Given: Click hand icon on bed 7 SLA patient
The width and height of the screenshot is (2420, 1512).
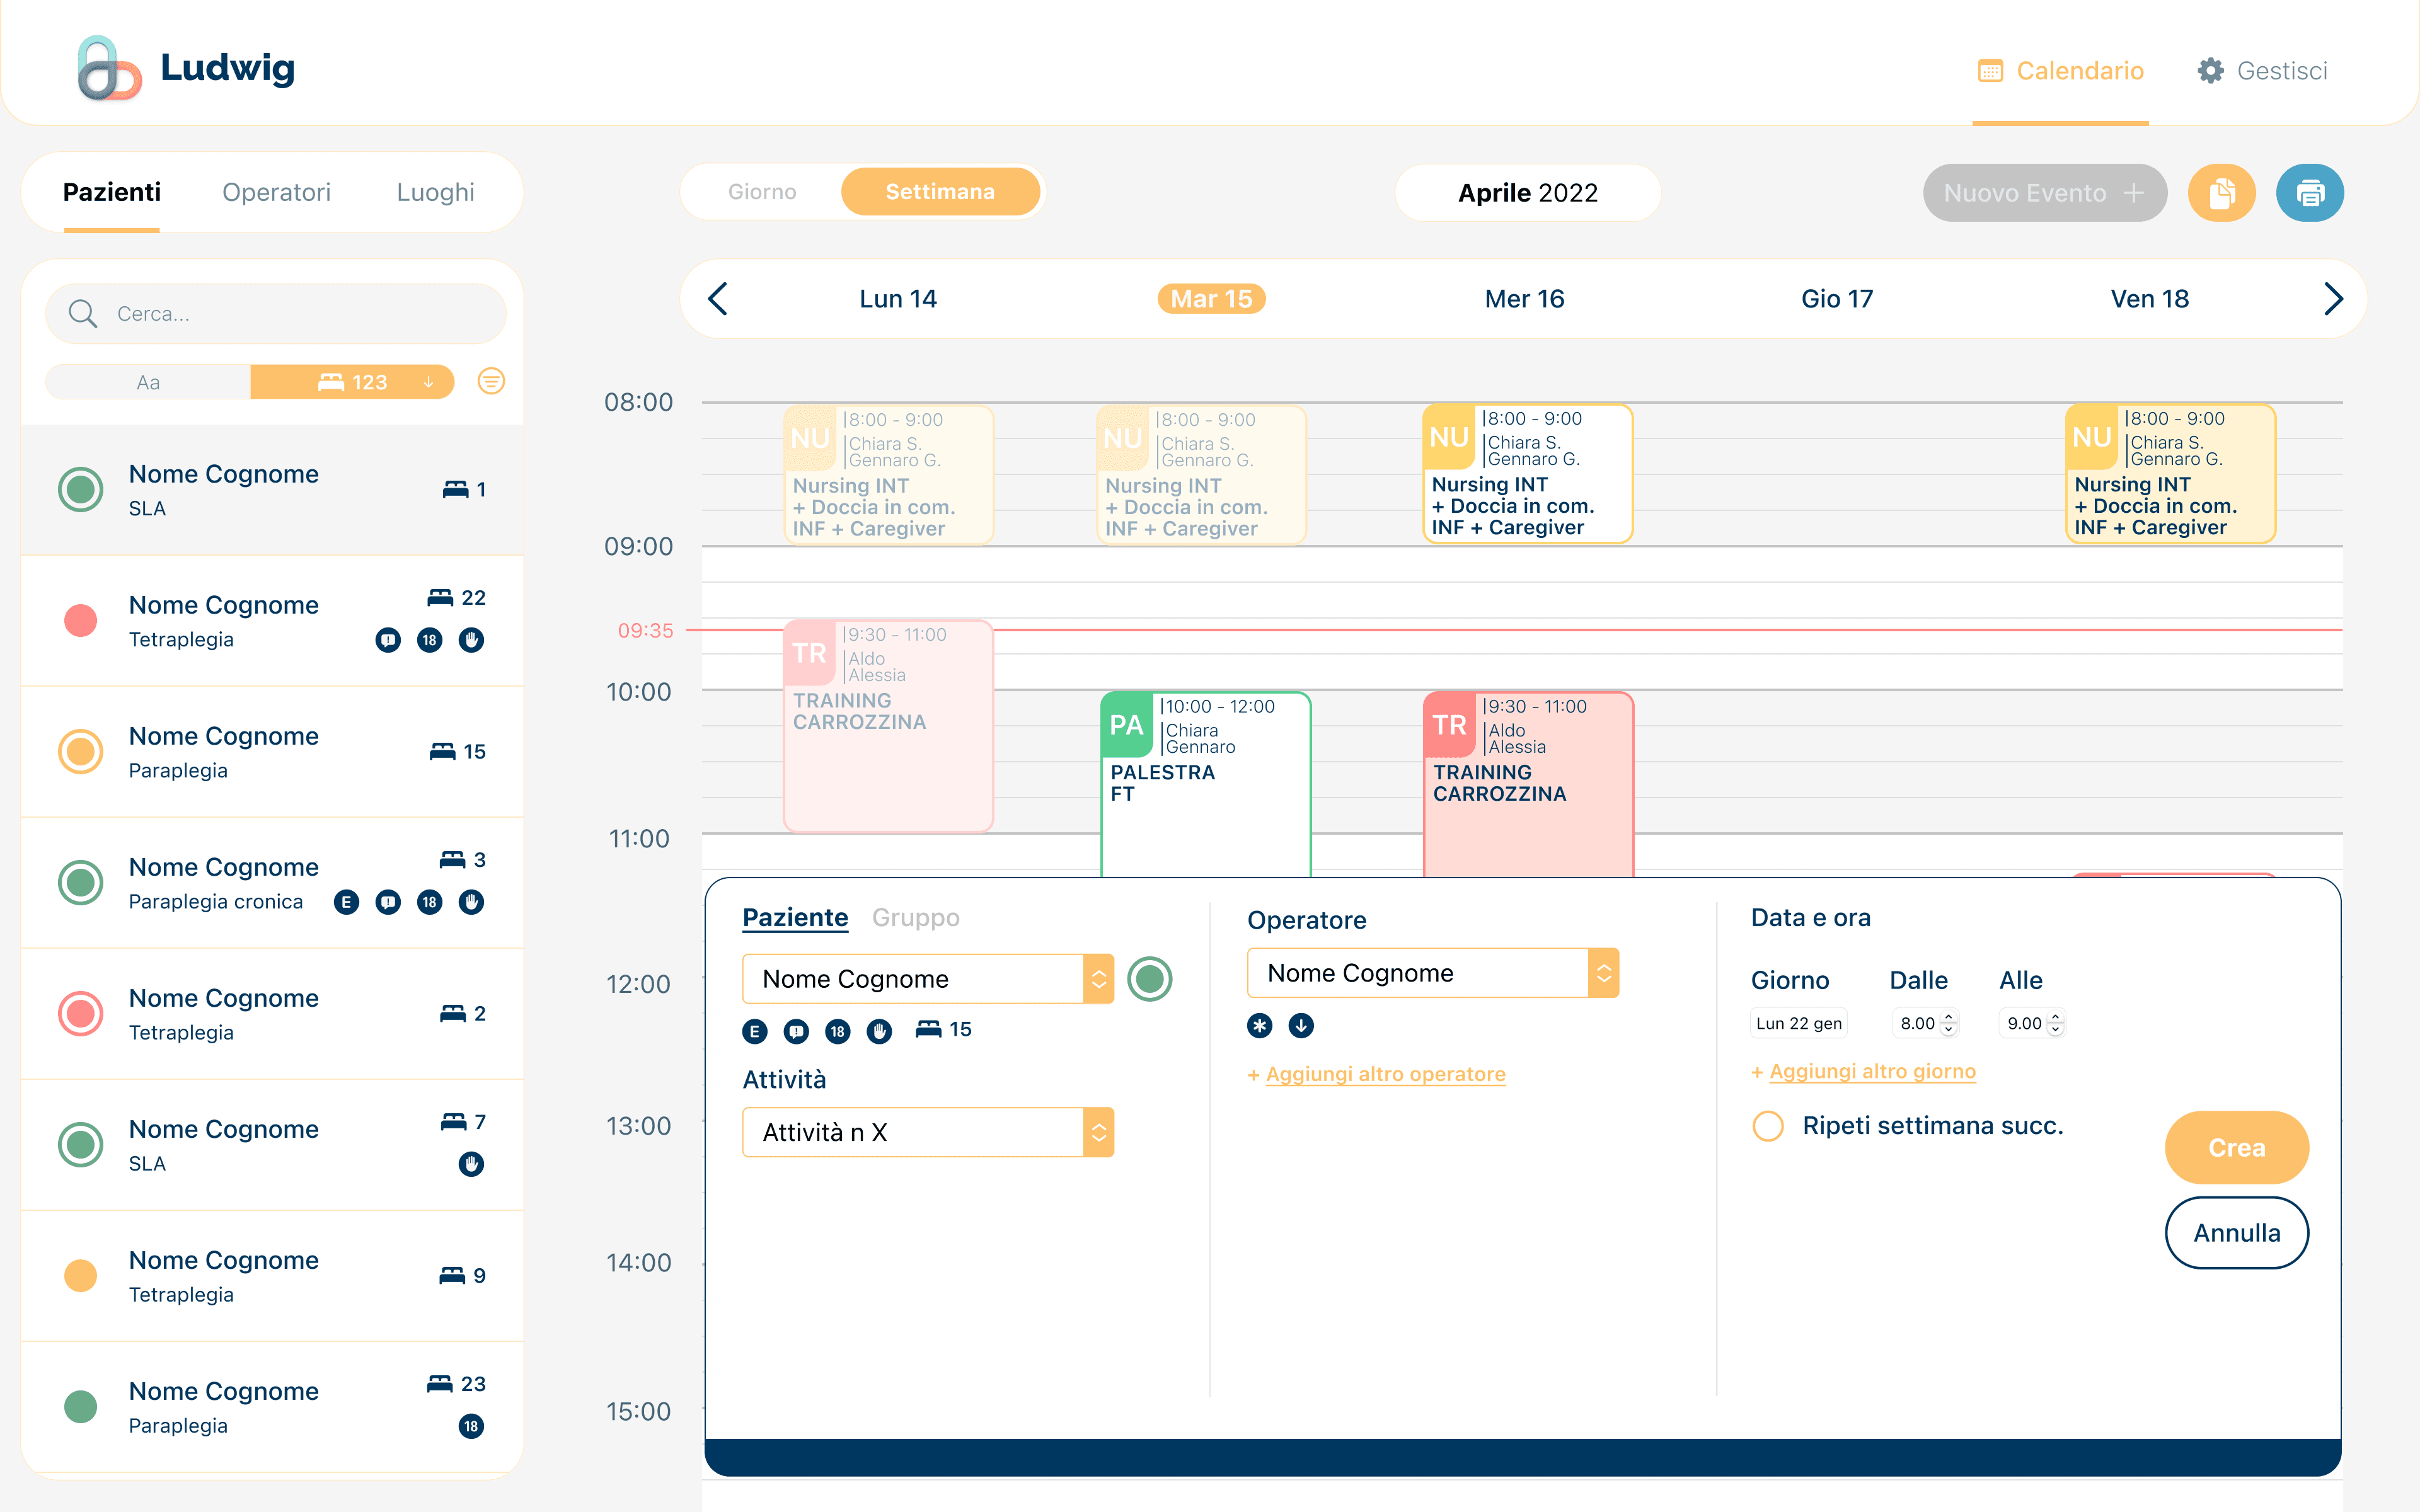Looking at the screenshot, I should click(x=471, y=1164).
